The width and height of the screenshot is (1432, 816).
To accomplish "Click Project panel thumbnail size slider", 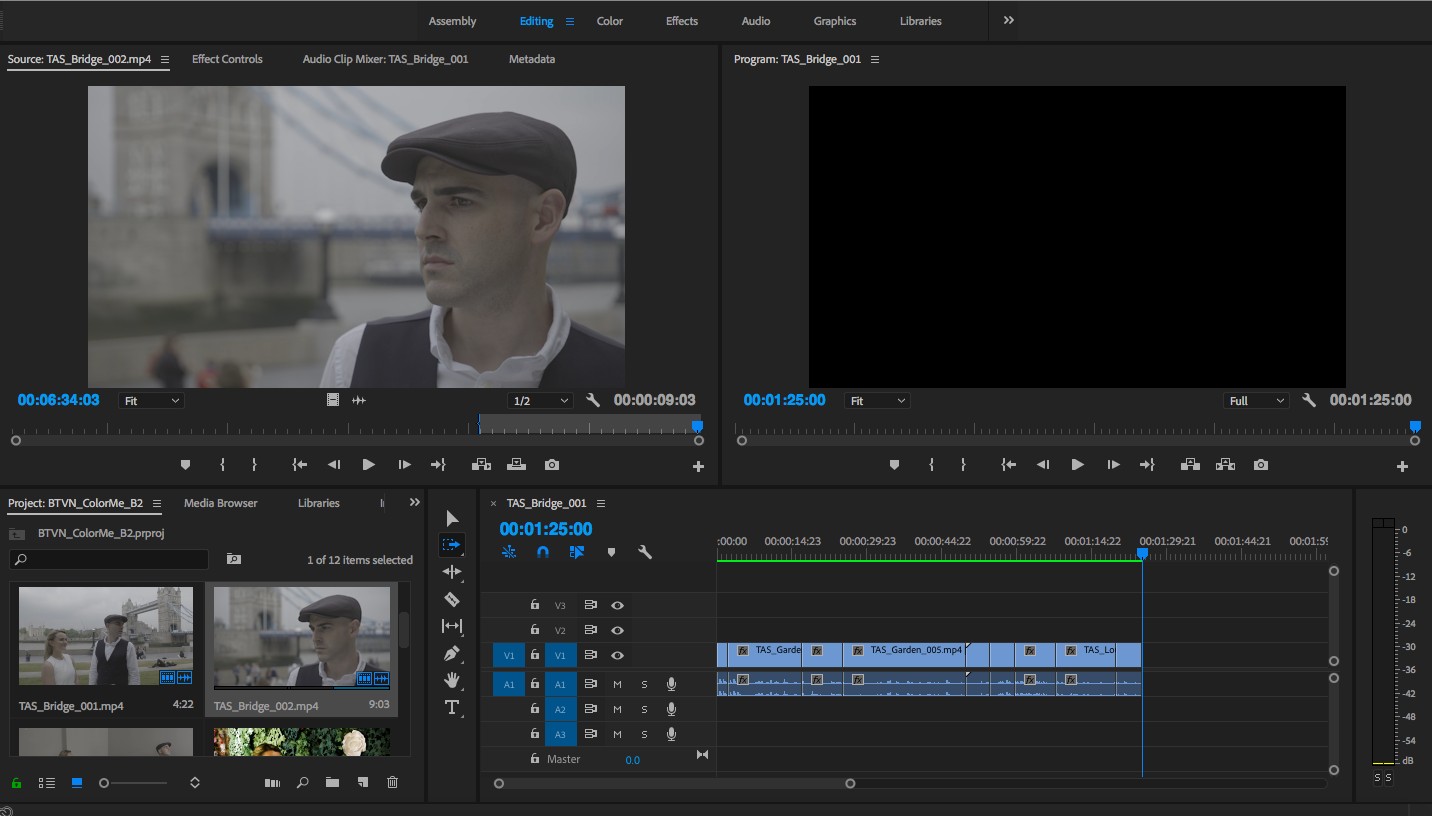I will [134, 783].
